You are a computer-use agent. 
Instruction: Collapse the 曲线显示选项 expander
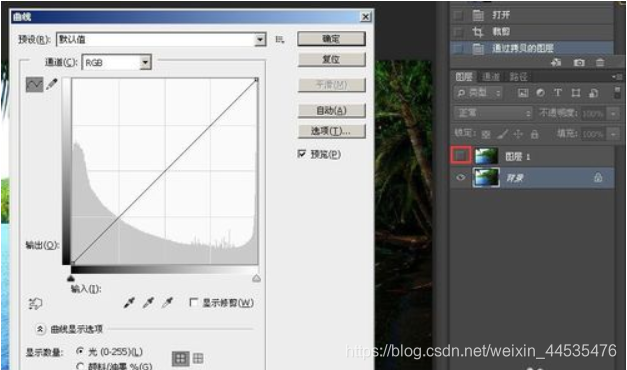(x=40, y=329)
